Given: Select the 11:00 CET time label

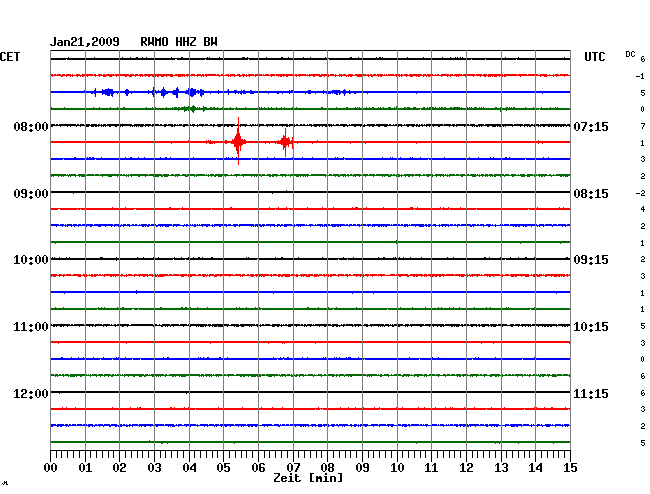Looking at the screenshot, I should tap(31, 327).
